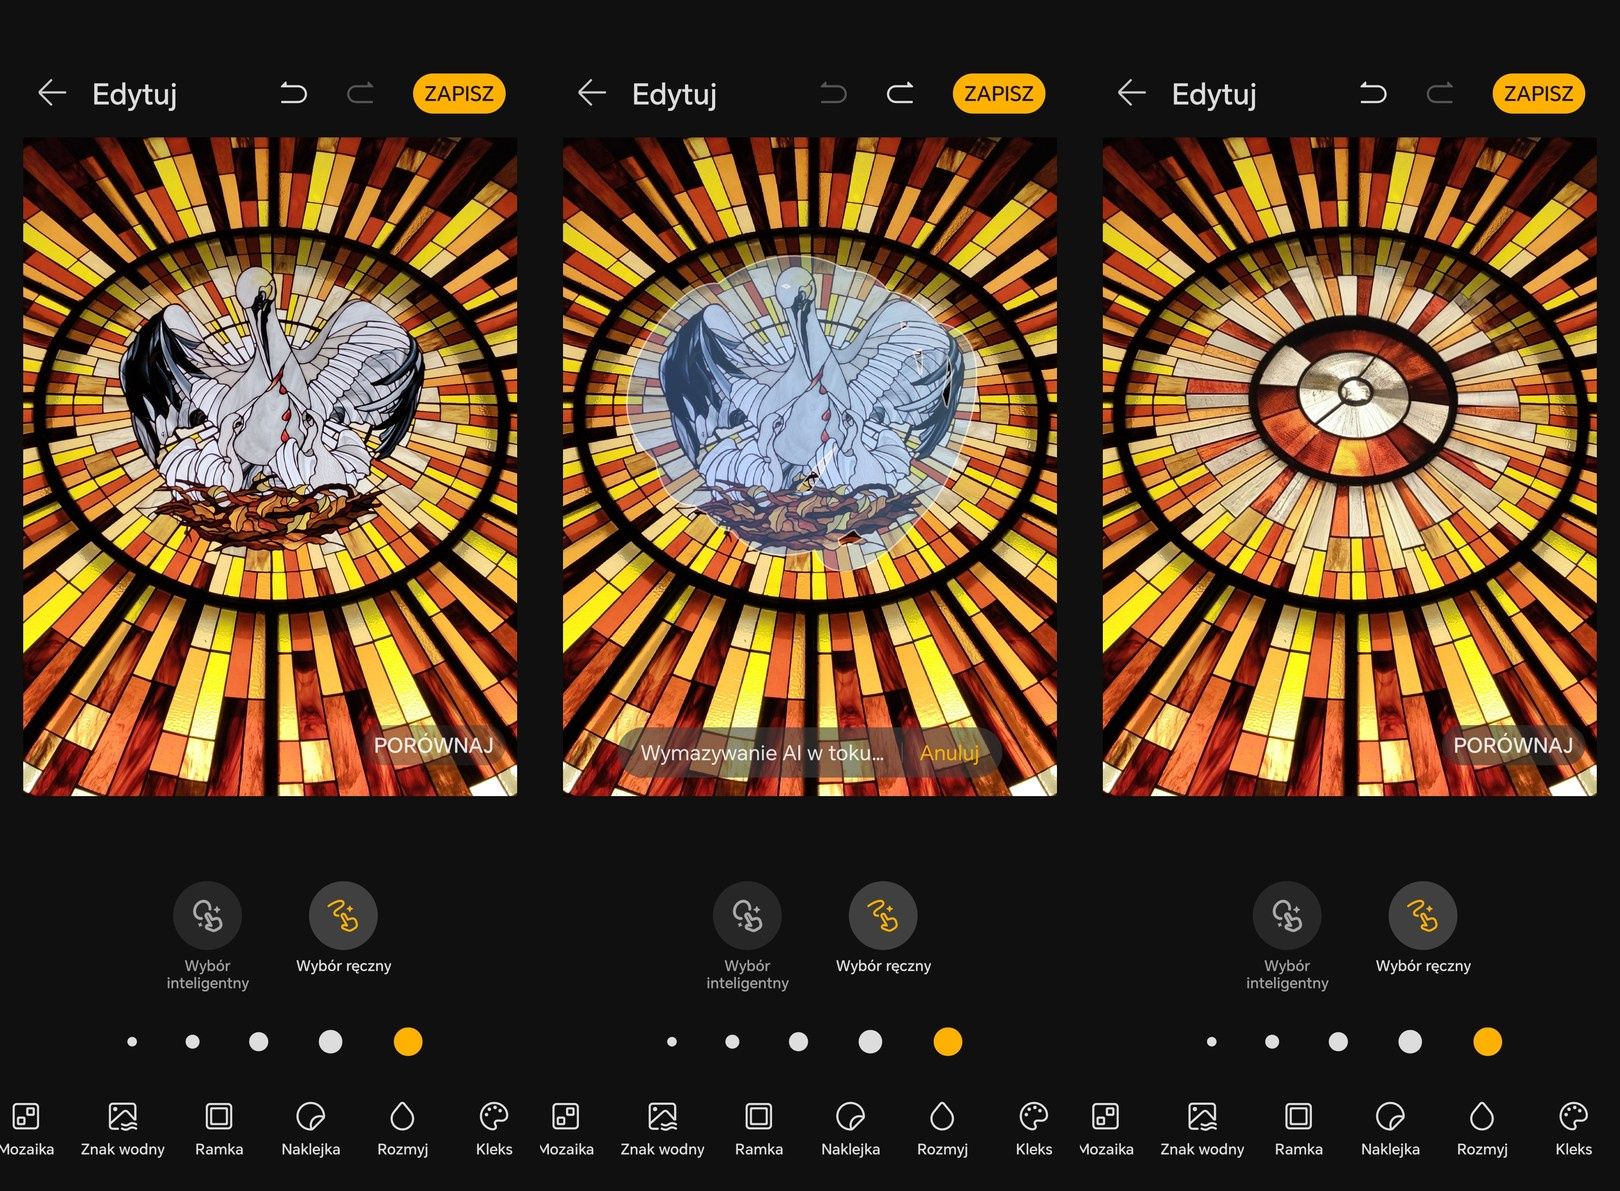Image resolution: width=1620 pixels, height=1191 pixels.
Task: Open Znak wodny tool in right screen
Action: click(1202, 1129)
